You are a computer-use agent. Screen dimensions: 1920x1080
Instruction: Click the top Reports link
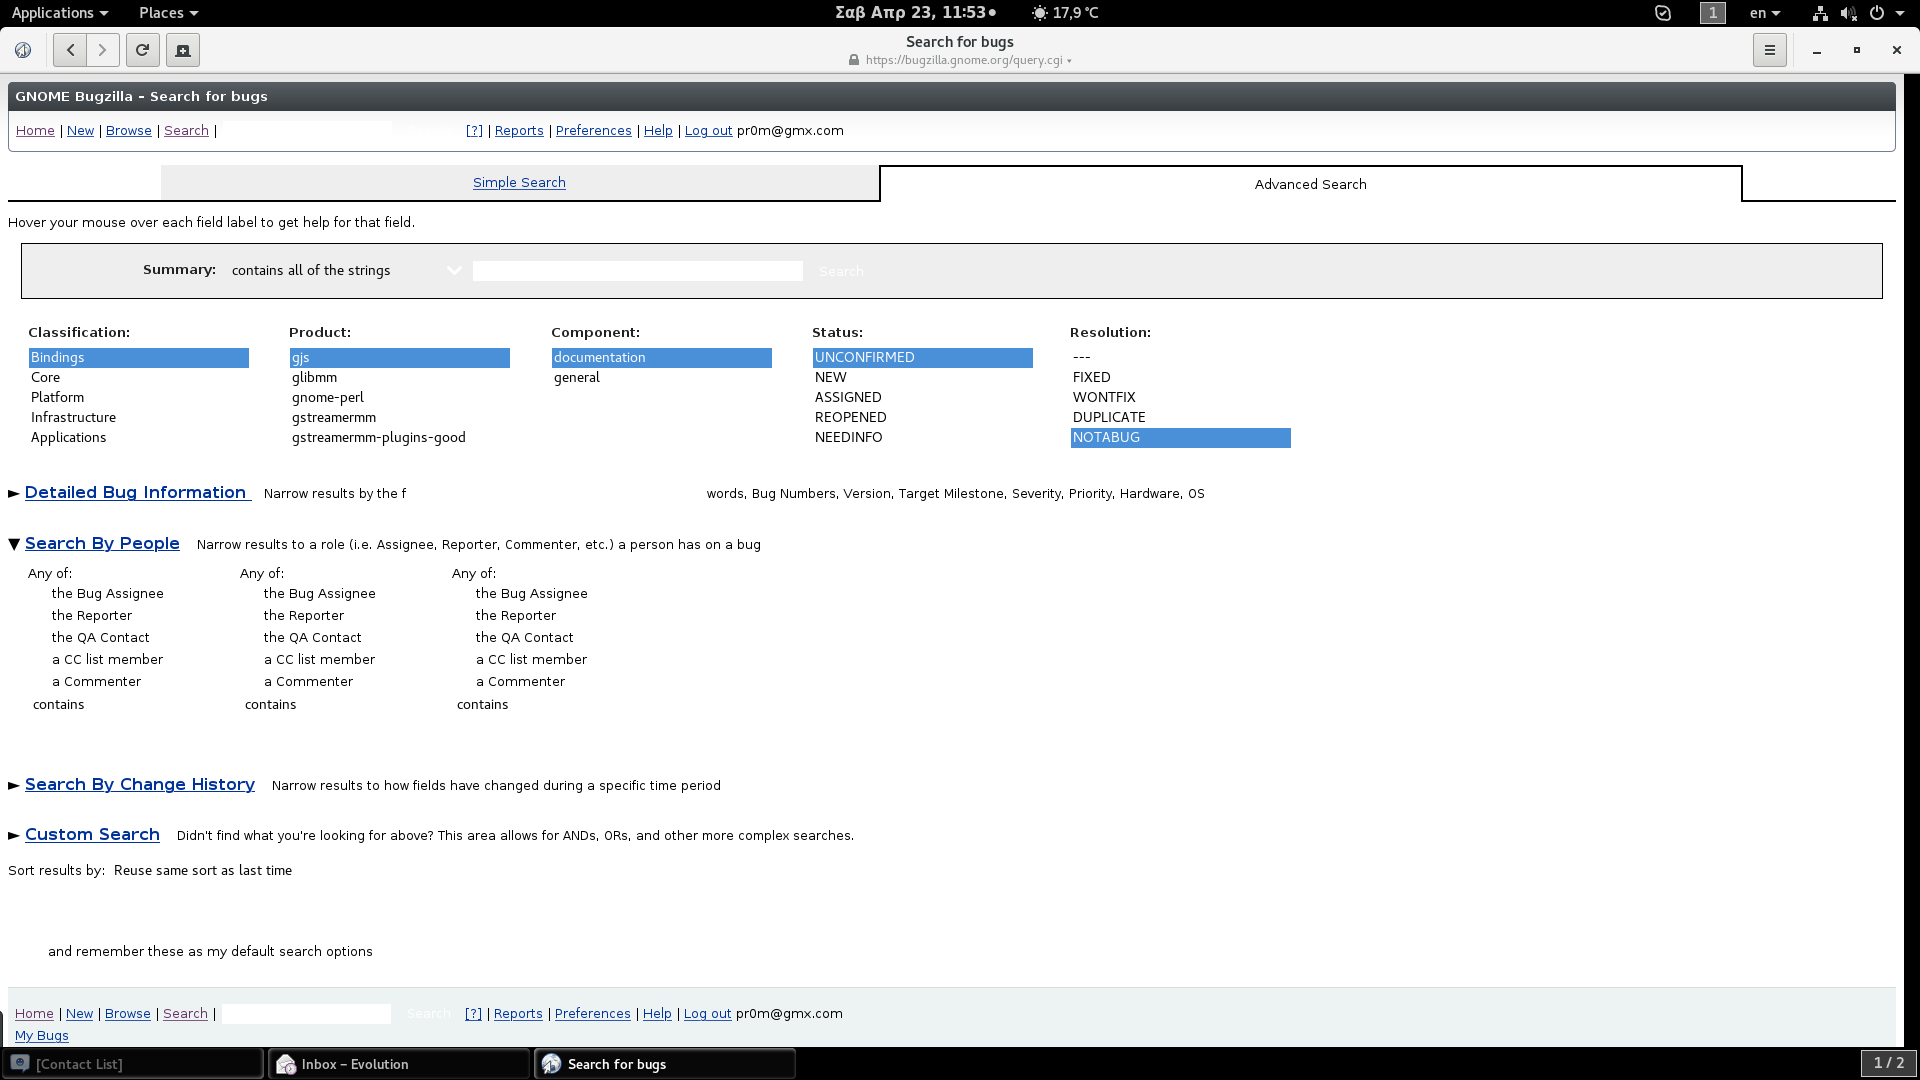click(x=519, y=130)
